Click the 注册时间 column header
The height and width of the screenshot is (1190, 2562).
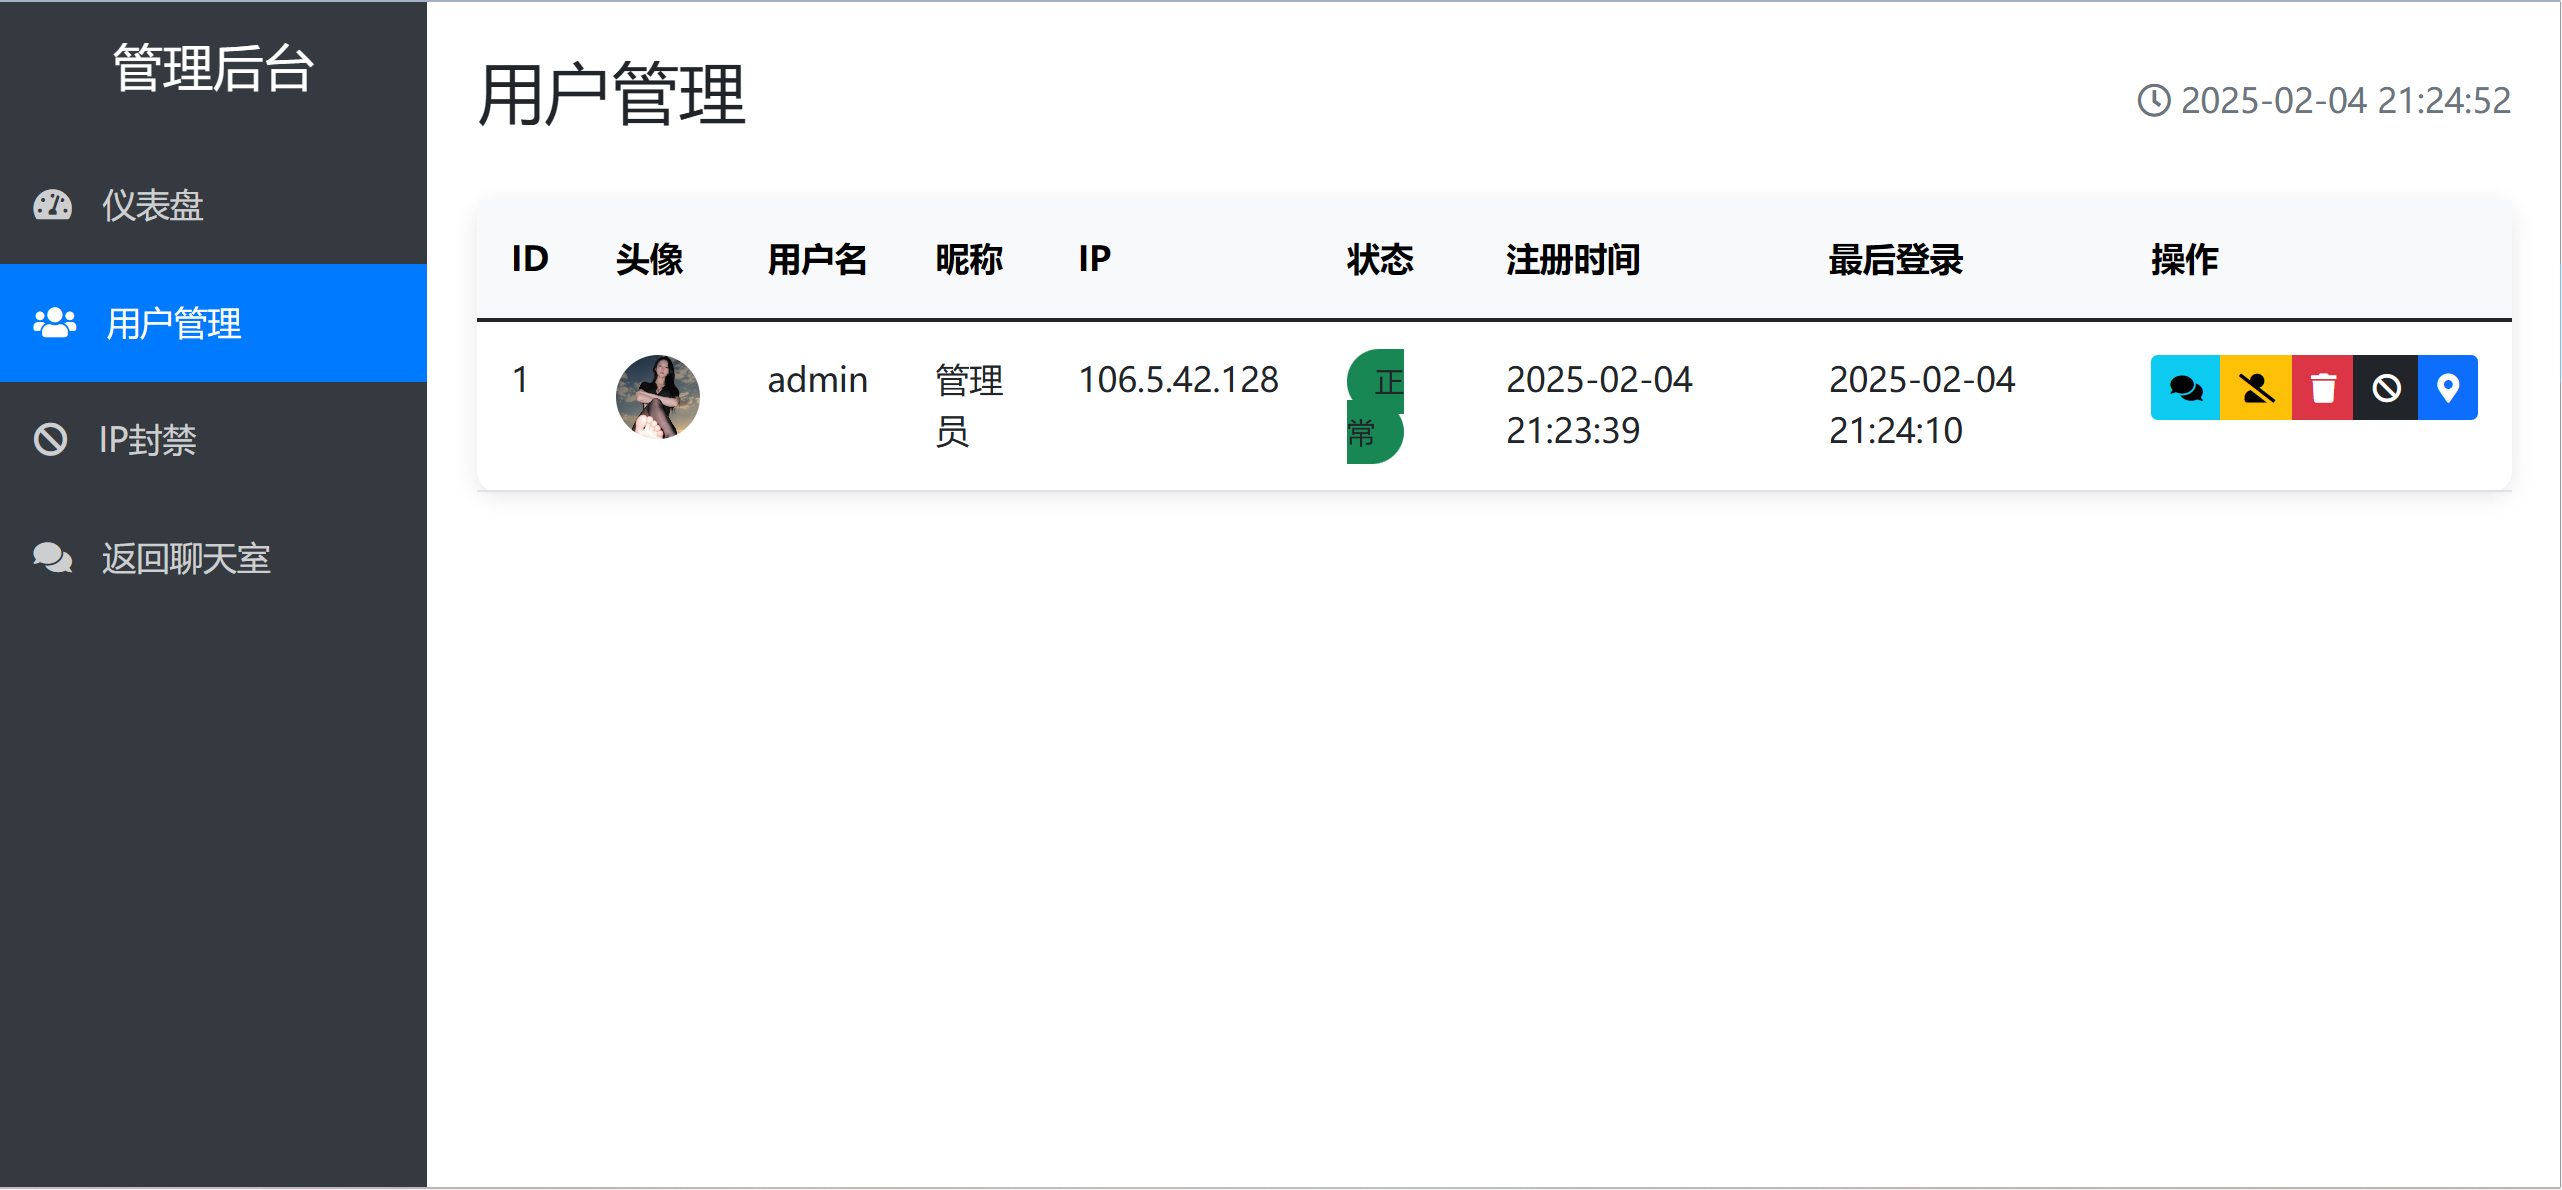[x=1573, y=260]
